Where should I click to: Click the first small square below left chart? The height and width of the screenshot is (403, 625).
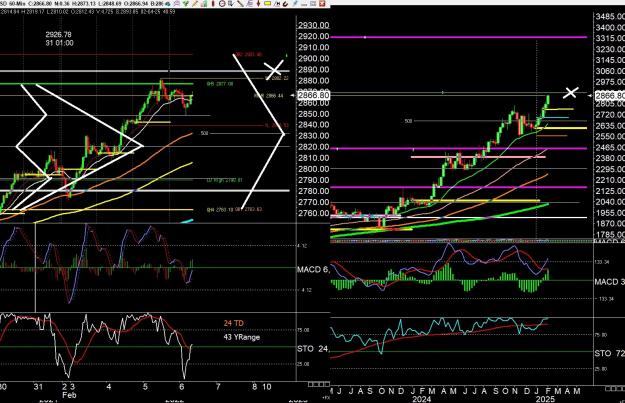click(311, 384)
